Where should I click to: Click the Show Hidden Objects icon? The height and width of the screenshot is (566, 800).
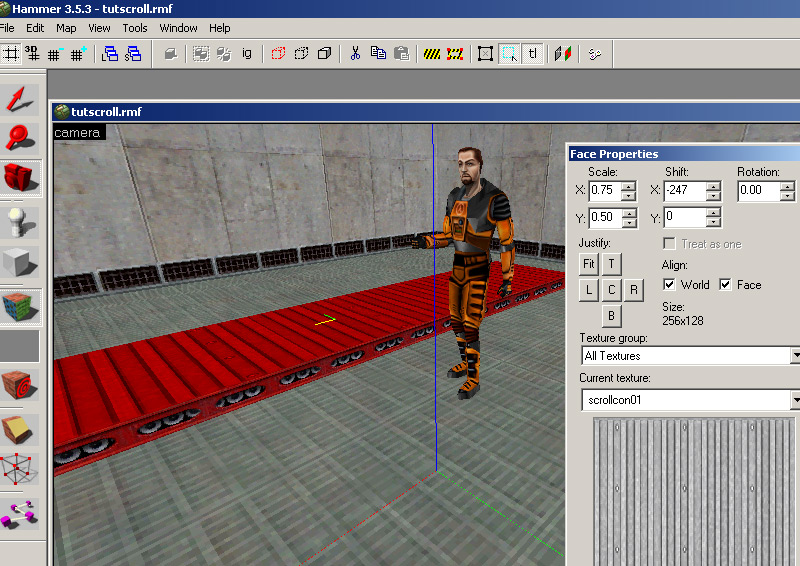pyautogui.click(x=324, y=54)
